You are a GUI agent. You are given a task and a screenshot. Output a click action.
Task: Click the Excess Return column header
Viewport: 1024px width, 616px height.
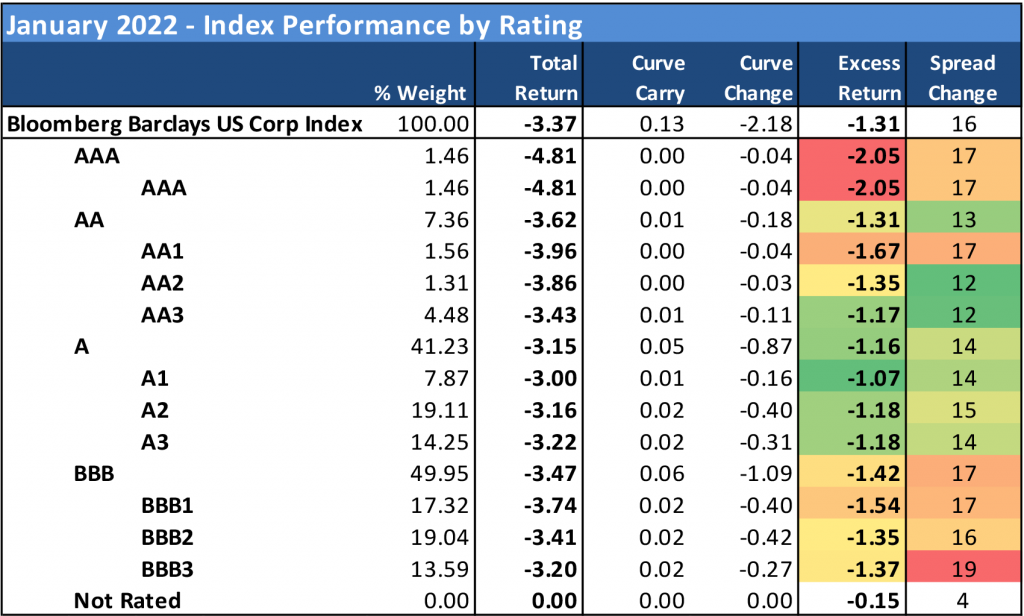point(870,78)
